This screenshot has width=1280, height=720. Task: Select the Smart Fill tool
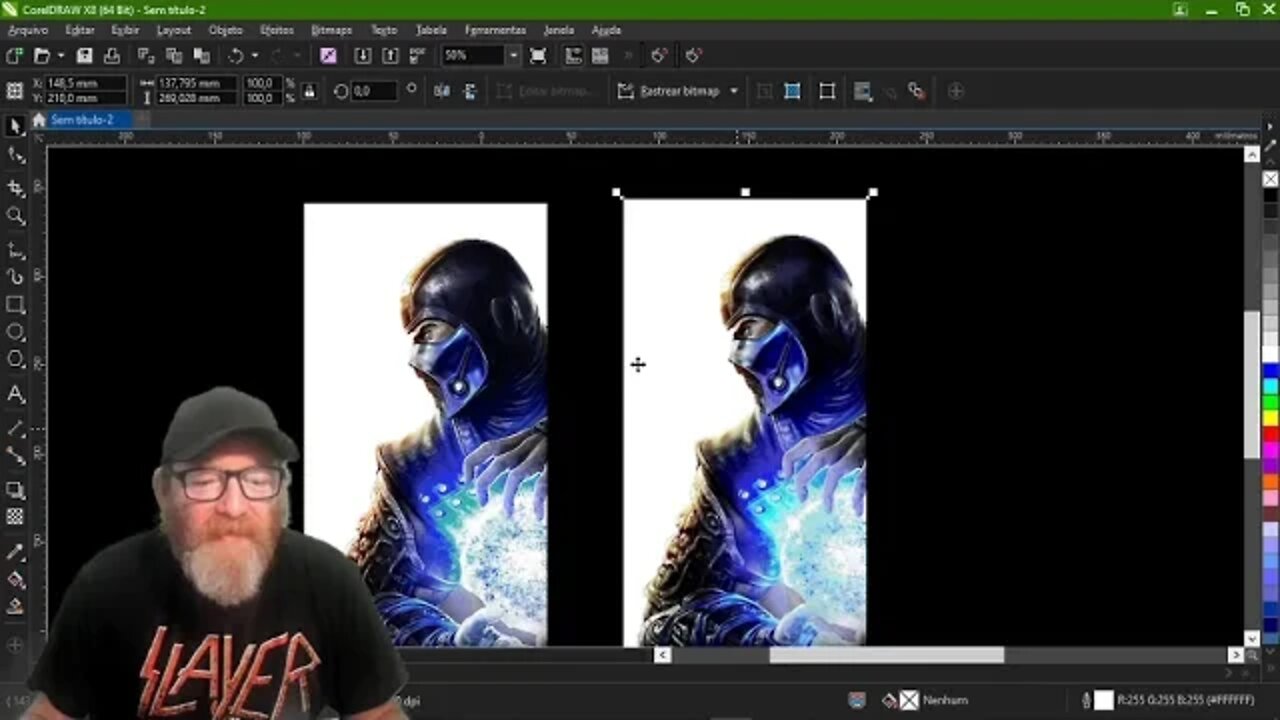[15, 606]
